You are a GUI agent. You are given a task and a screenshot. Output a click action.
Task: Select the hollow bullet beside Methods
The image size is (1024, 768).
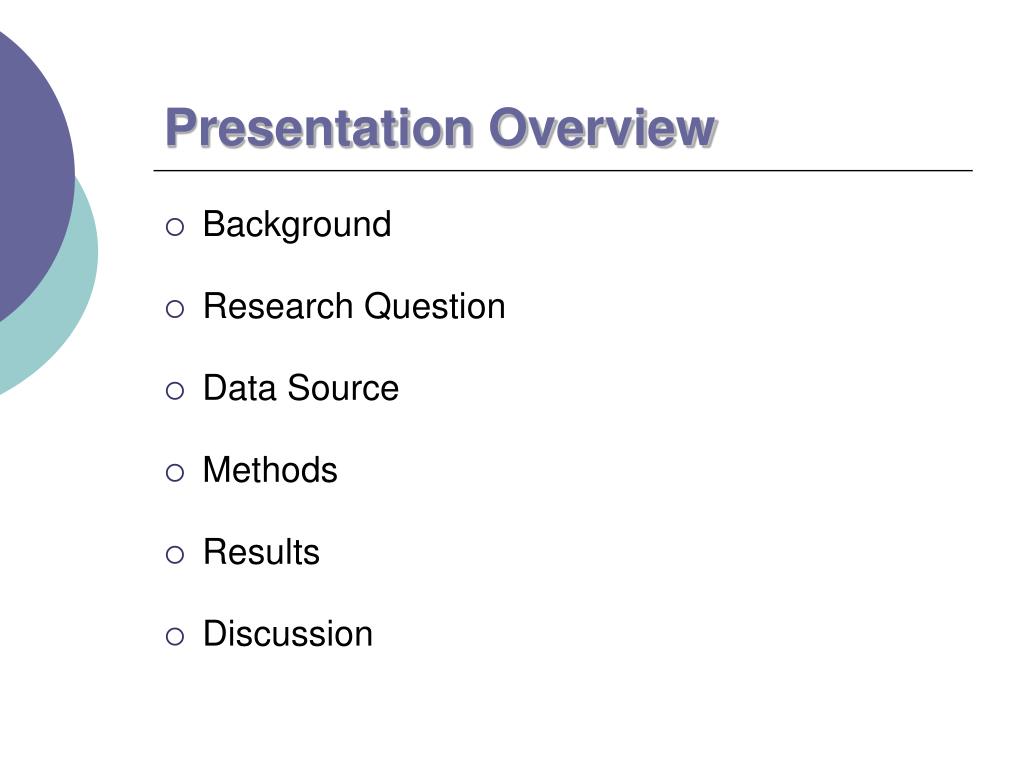[175, 473]
